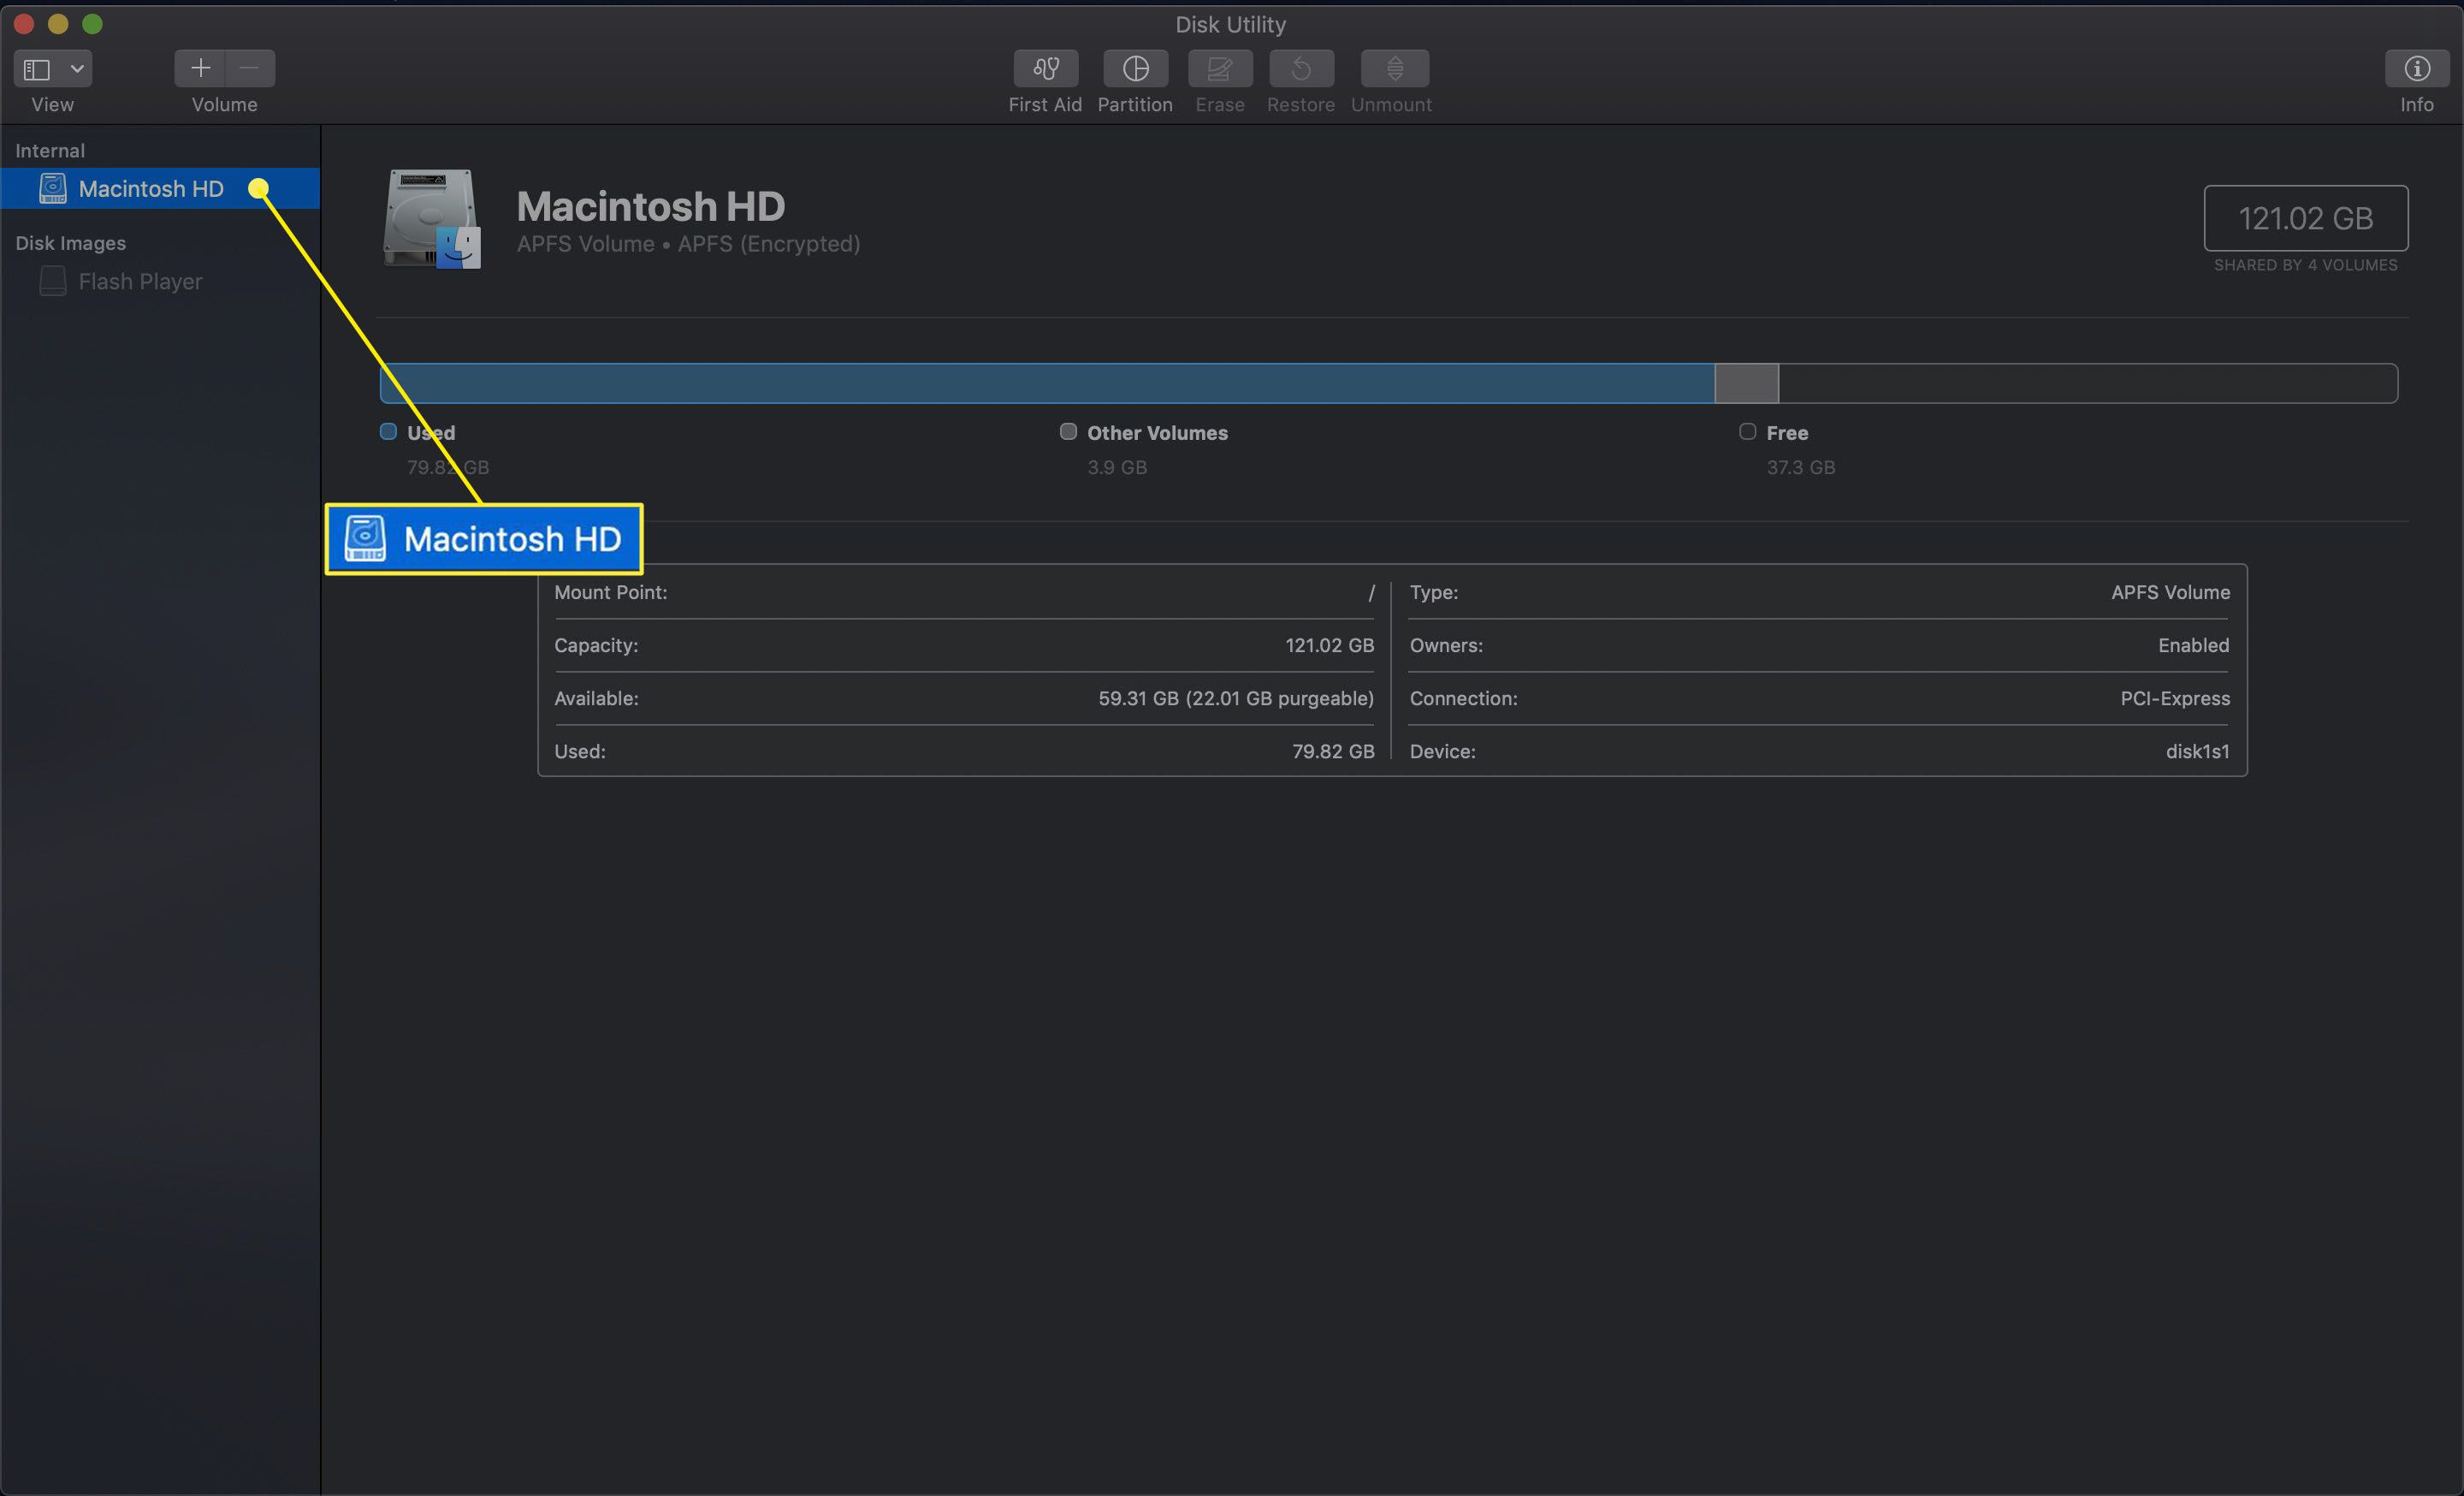Add a new APFS volume with plus
The image size is (2464, 1496).
pos(200,68)
